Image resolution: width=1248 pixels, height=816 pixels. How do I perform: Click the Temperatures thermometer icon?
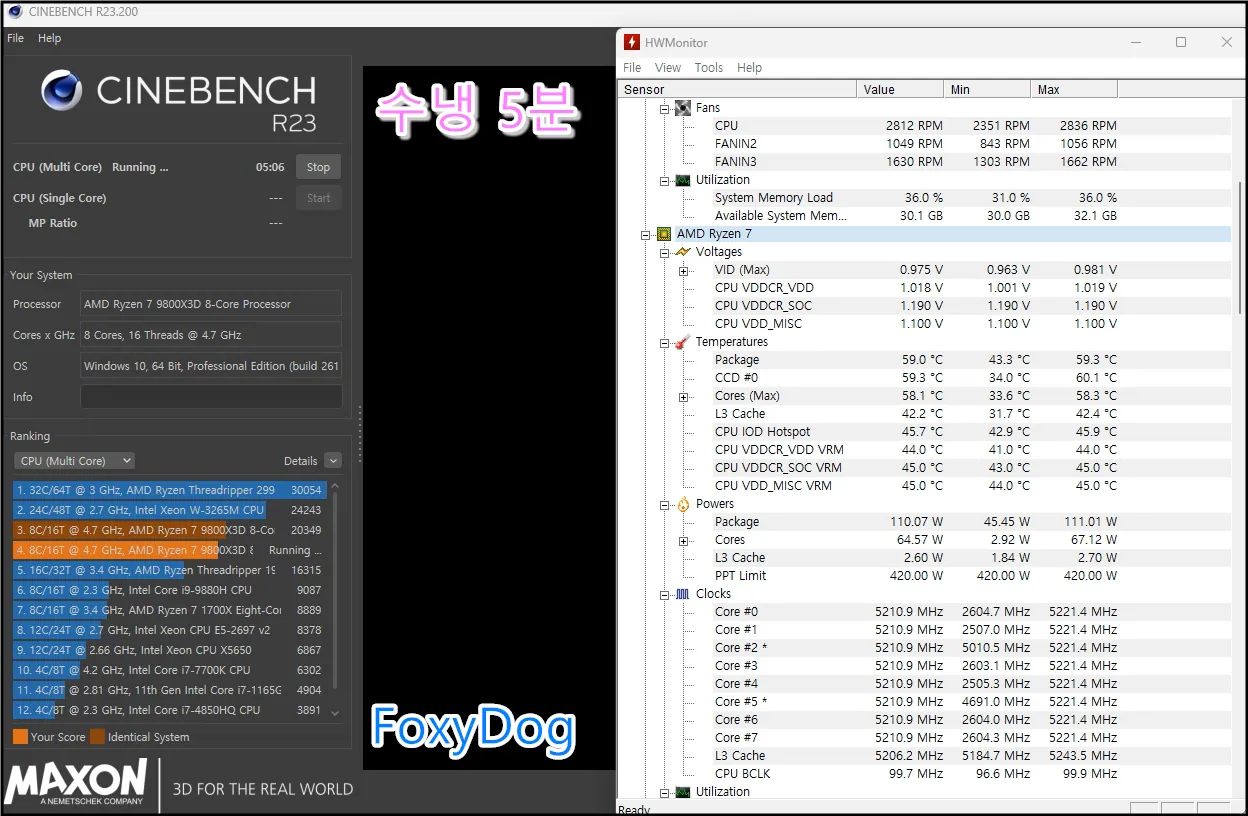[683, 342]
